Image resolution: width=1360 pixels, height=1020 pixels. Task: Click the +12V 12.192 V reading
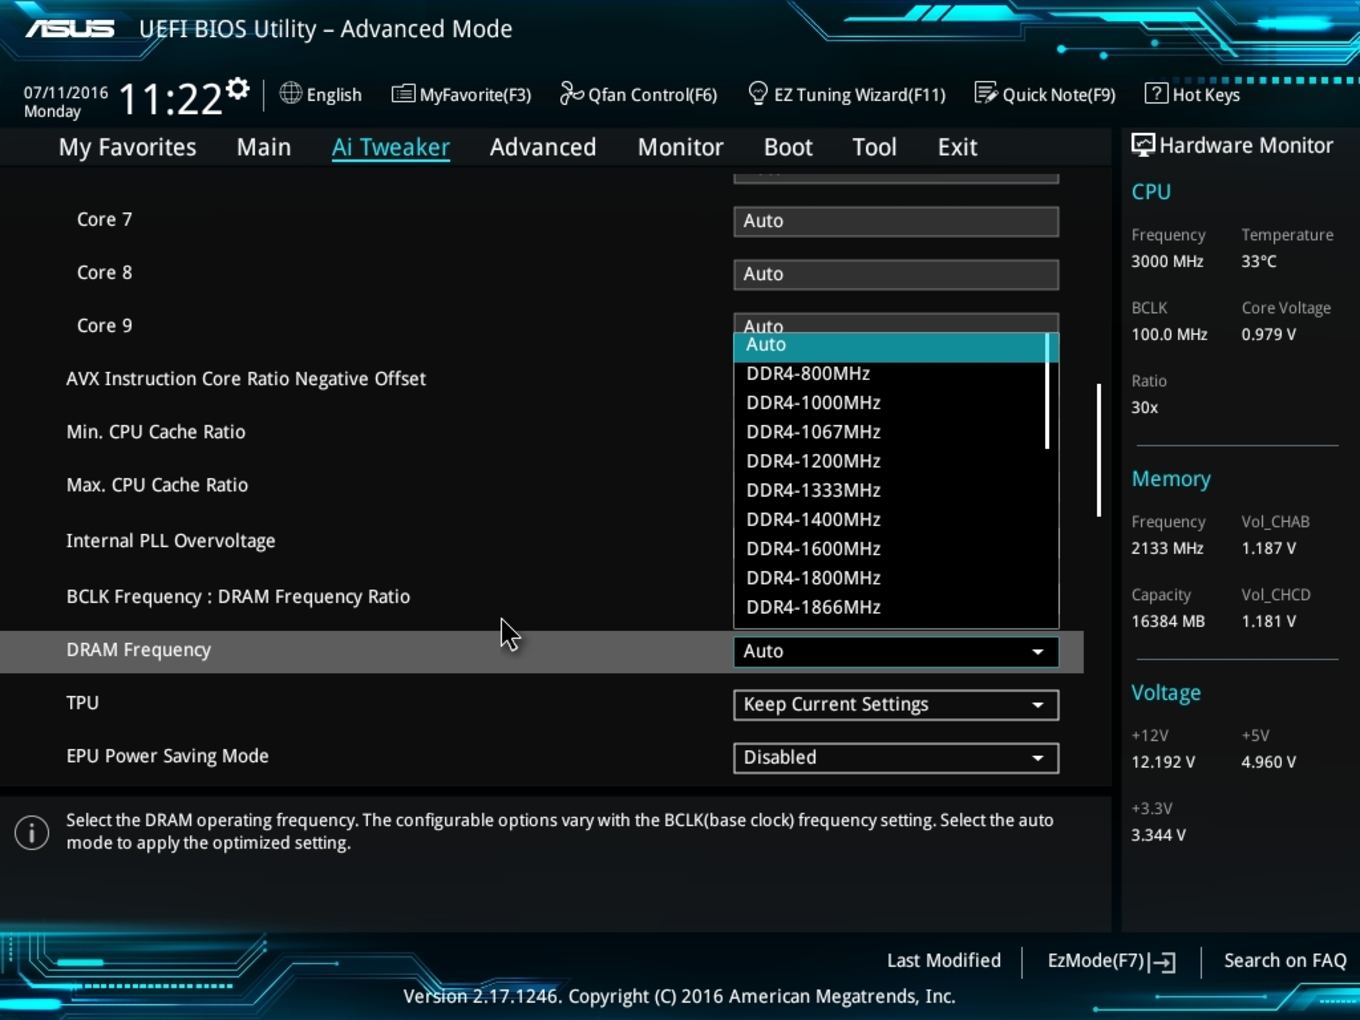pyautogui.click(x=1163, y=762)
